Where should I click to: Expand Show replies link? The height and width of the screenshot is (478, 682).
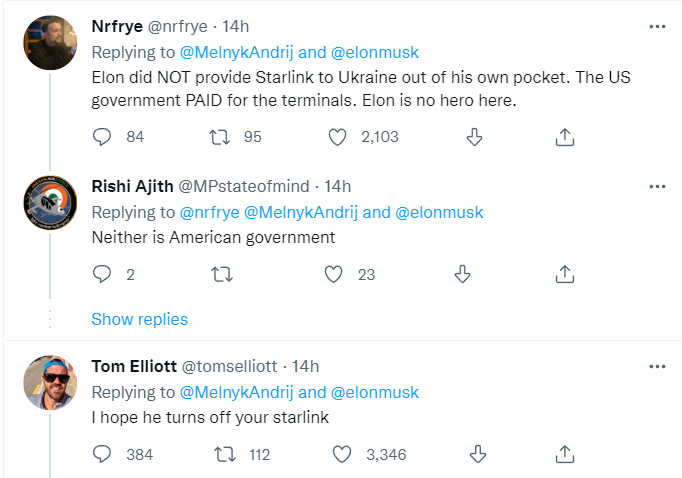139,319
